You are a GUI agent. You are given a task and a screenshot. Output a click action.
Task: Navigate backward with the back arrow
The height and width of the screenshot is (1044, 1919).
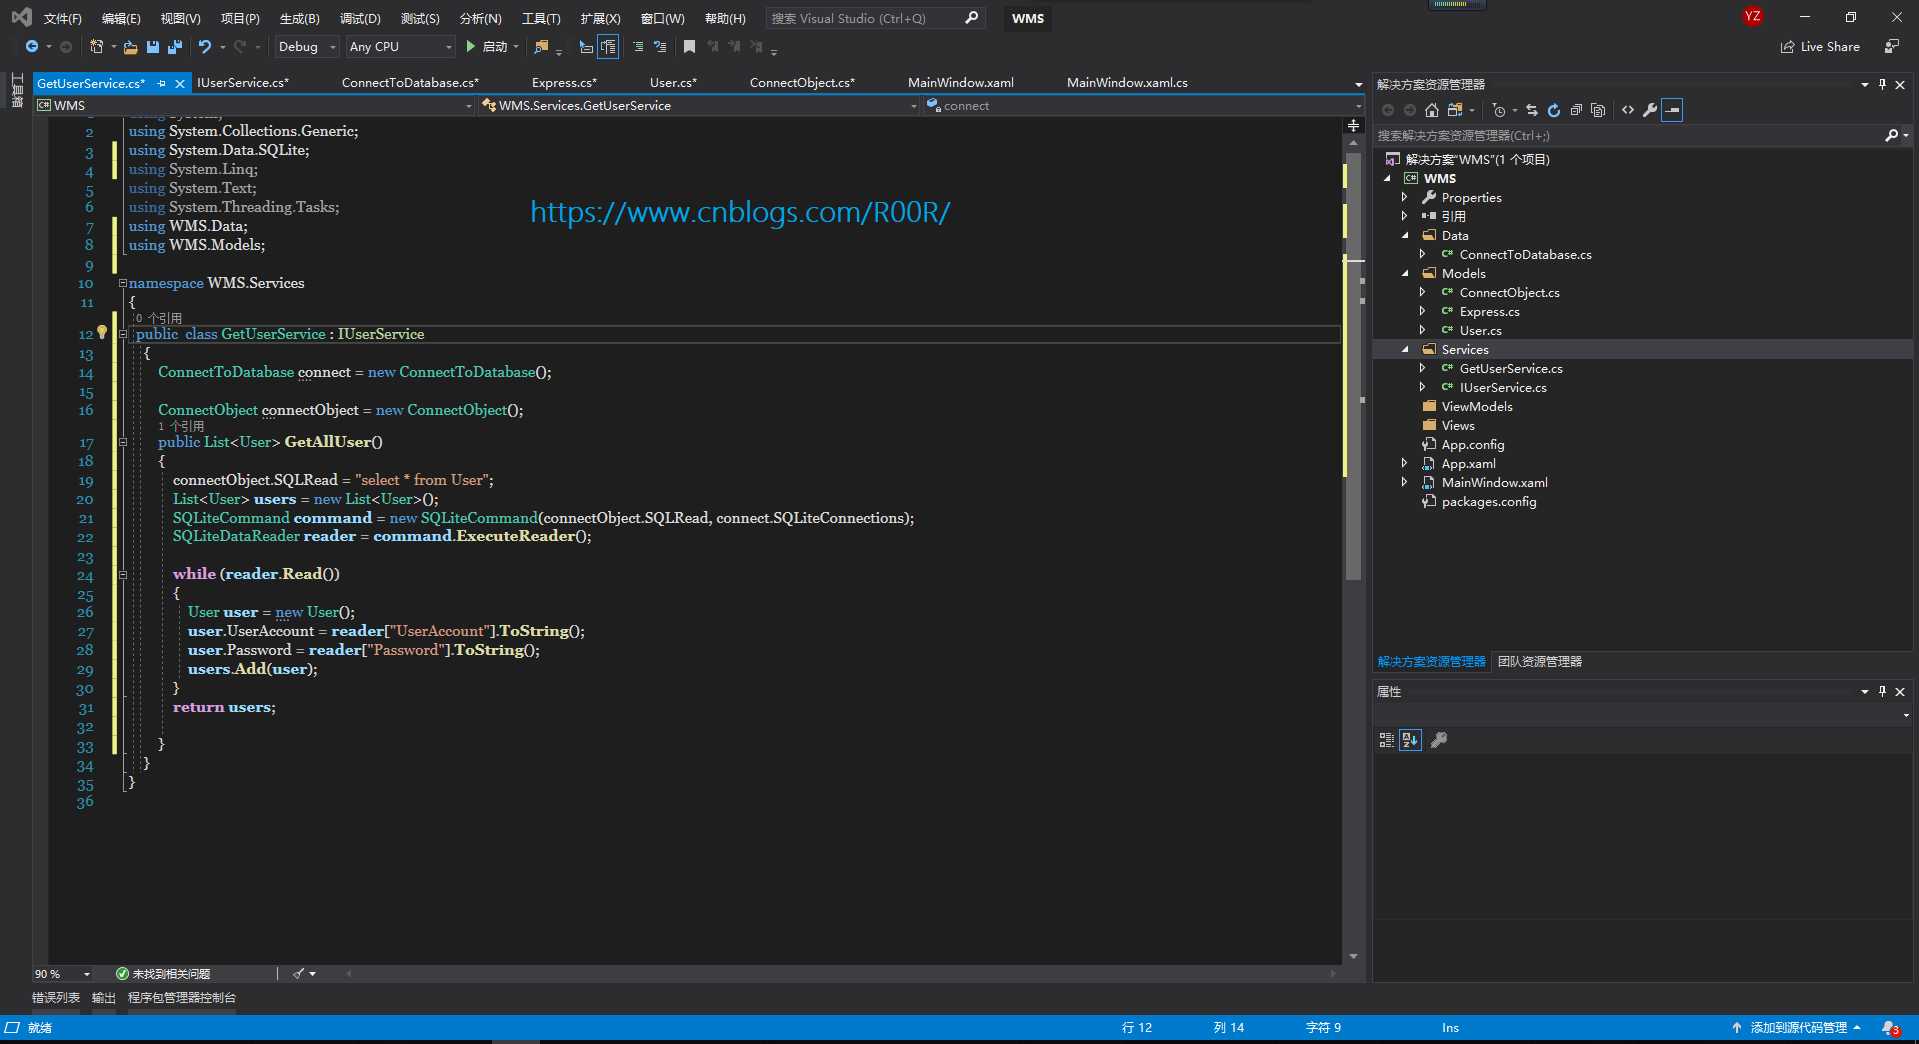32,47
